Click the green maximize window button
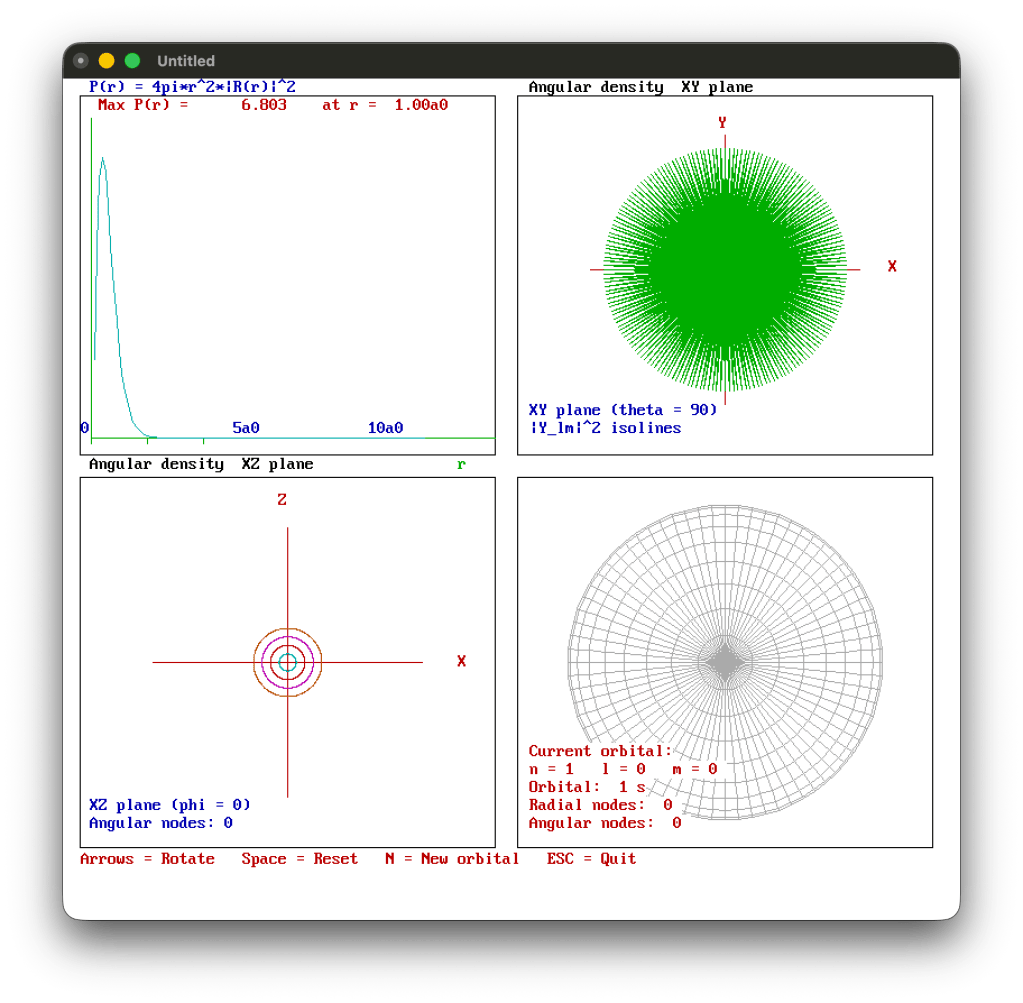The image size is (1023, 1003). click(132, 61)
